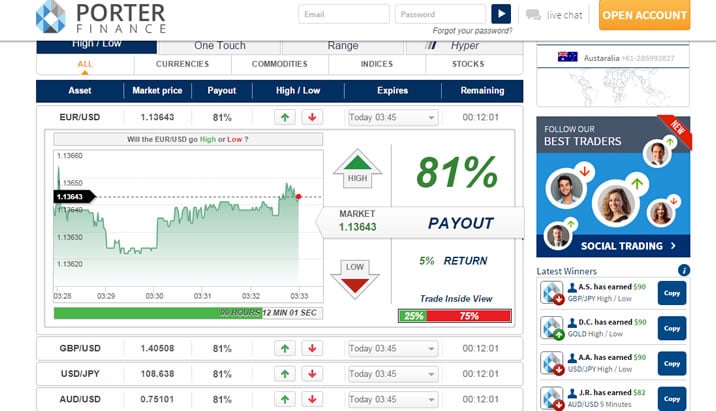Click AUD/USD green up arrow
716x411 pixels.
pyautogui.click(x=285, y=400)
